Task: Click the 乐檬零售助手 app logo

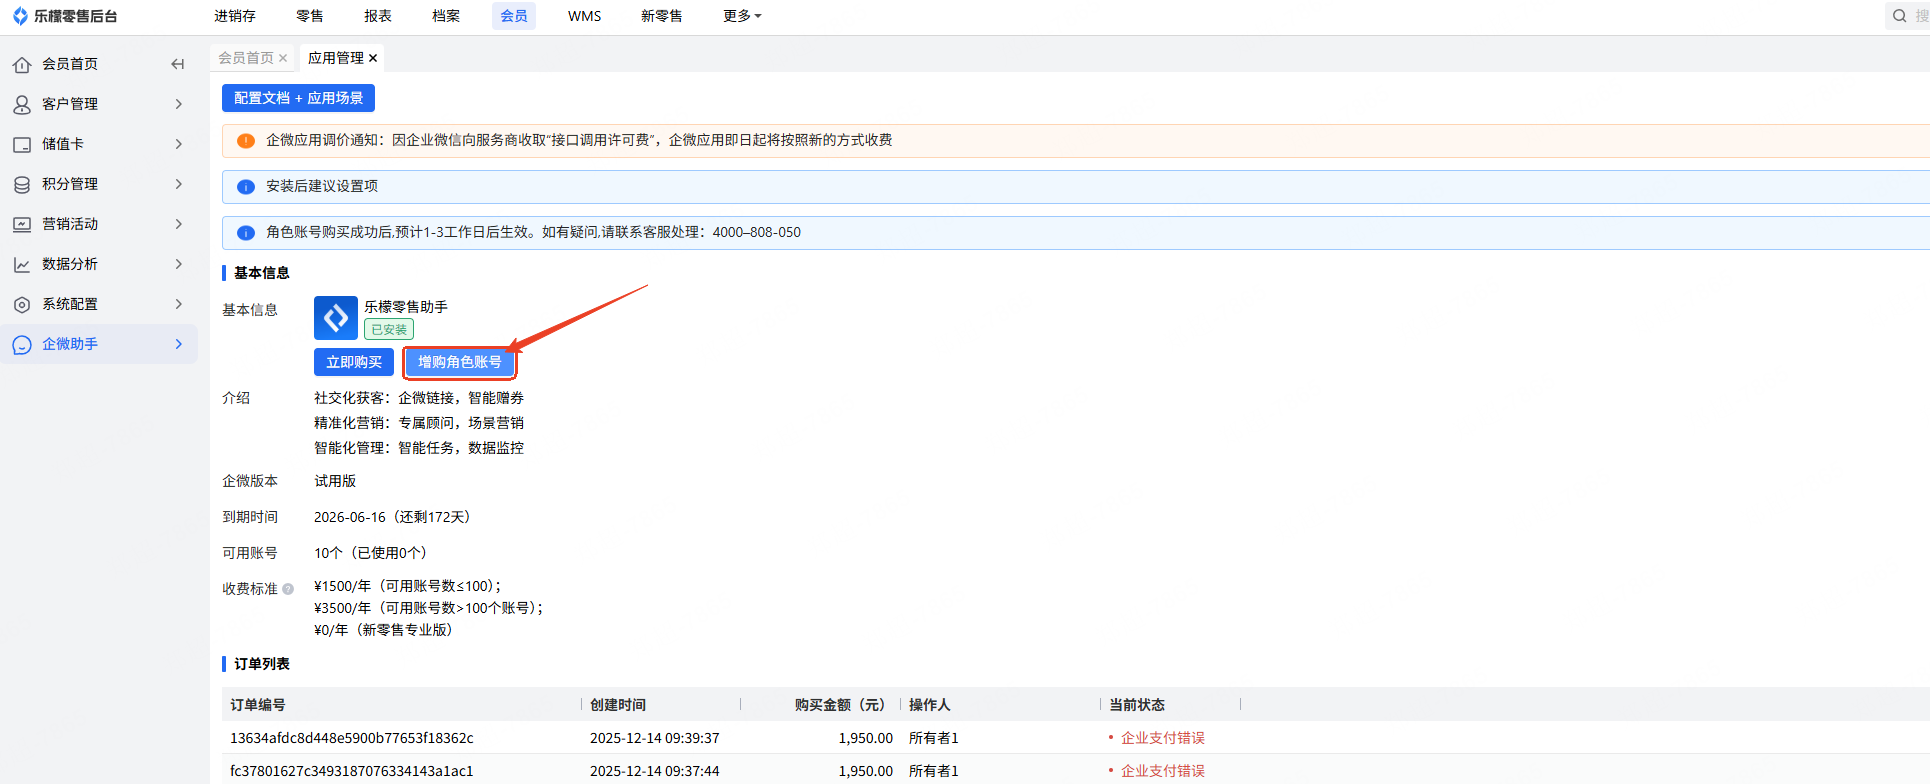Action: click(335, 318)
